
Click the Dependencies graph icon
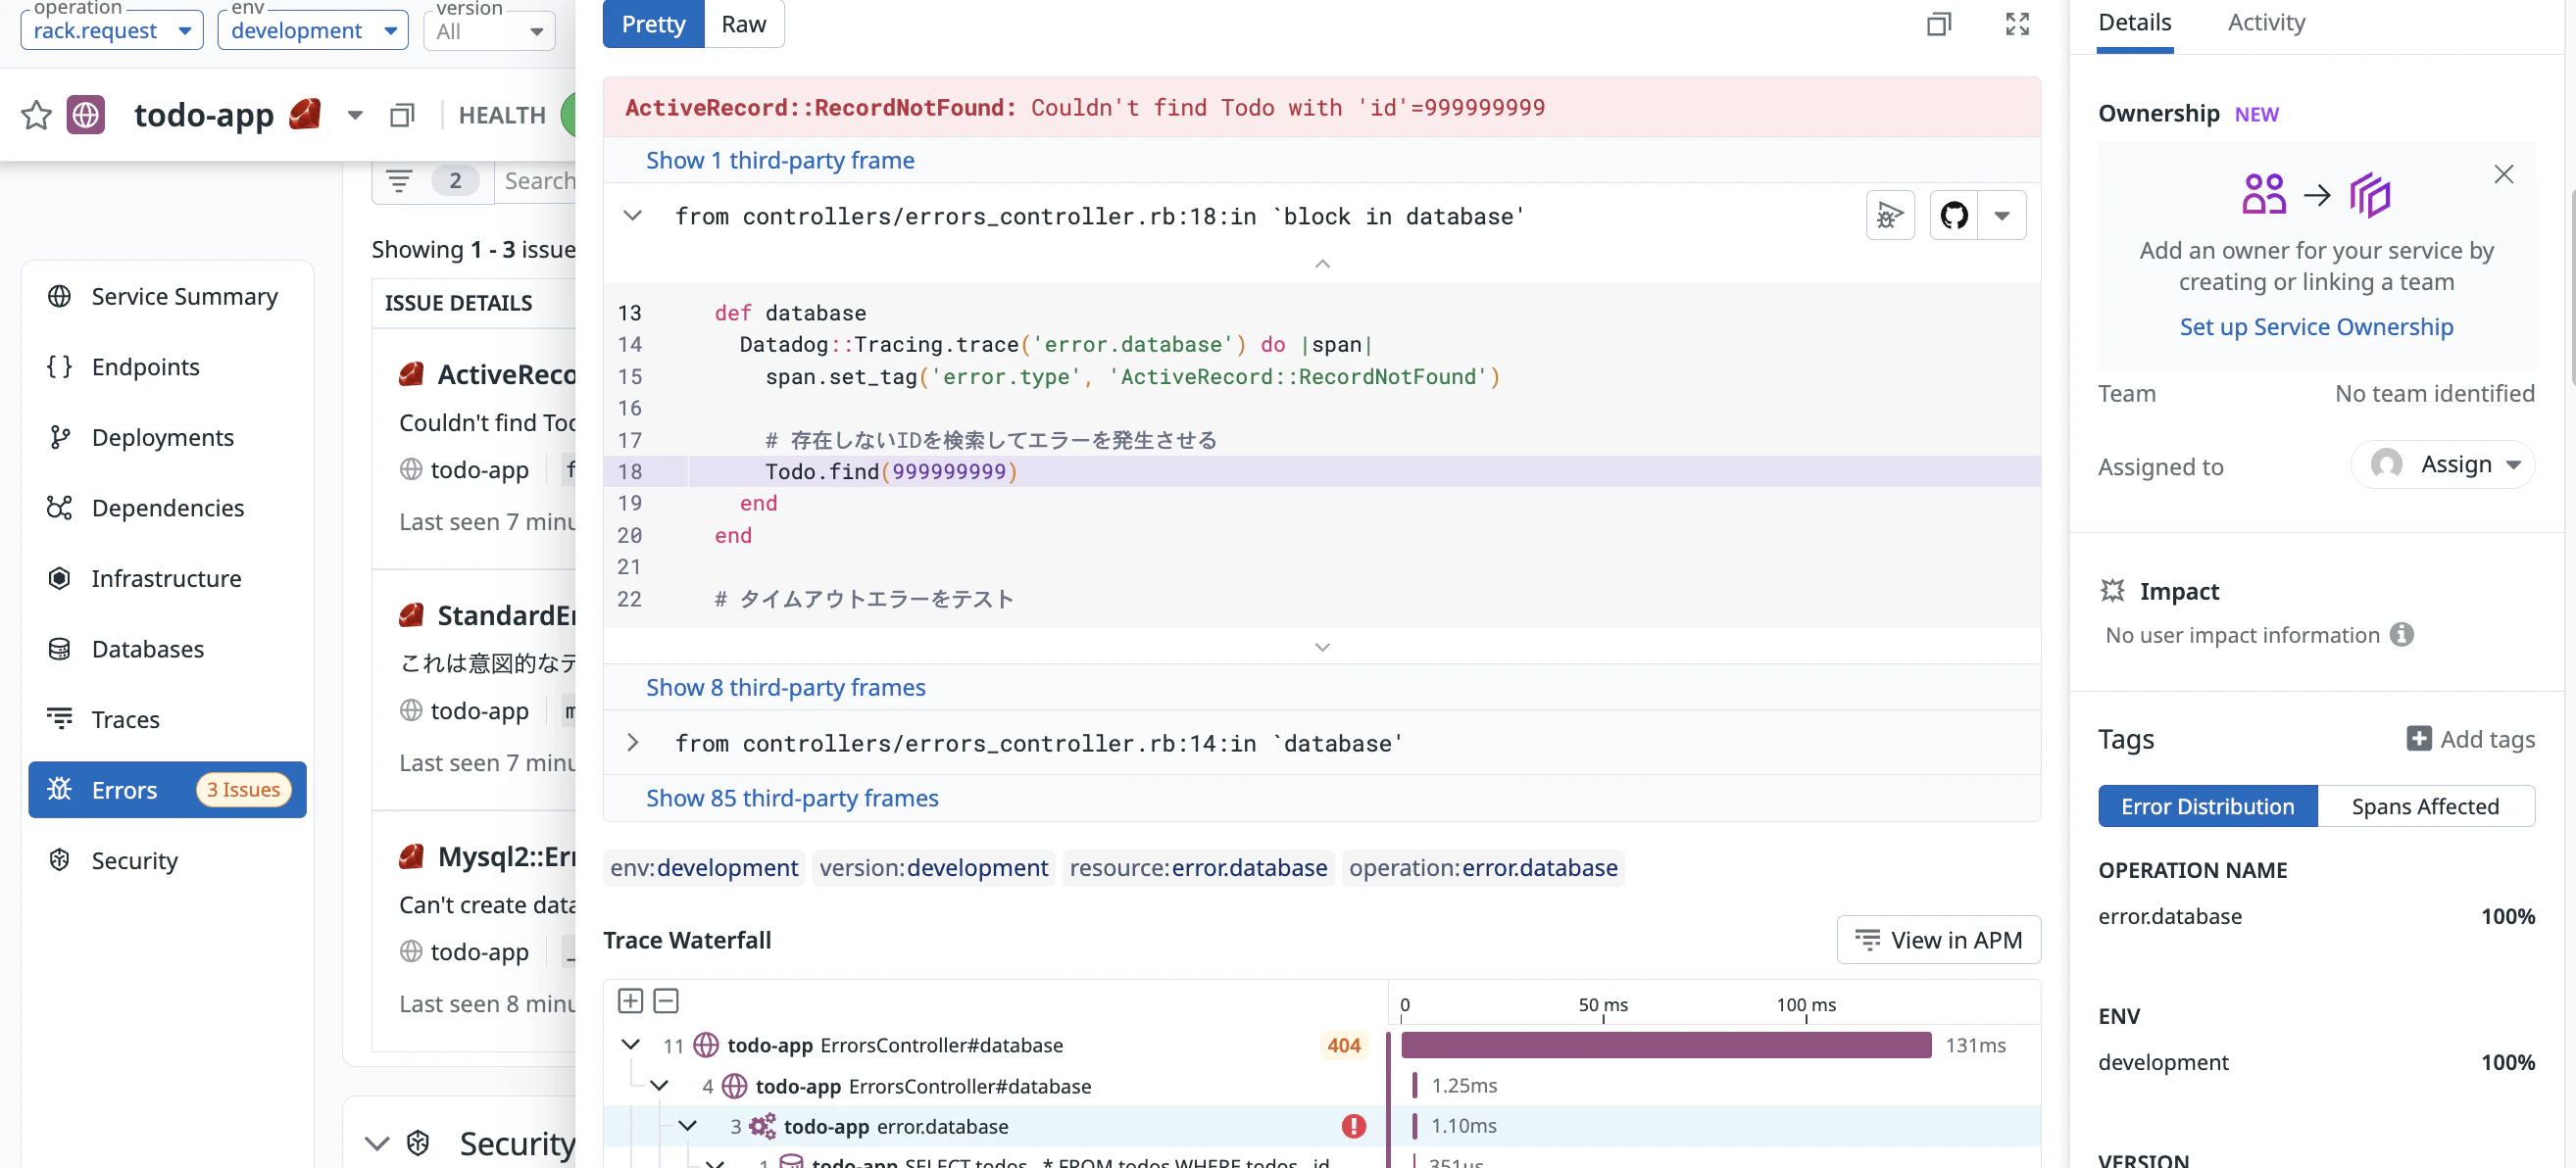(x=60, y=507)
